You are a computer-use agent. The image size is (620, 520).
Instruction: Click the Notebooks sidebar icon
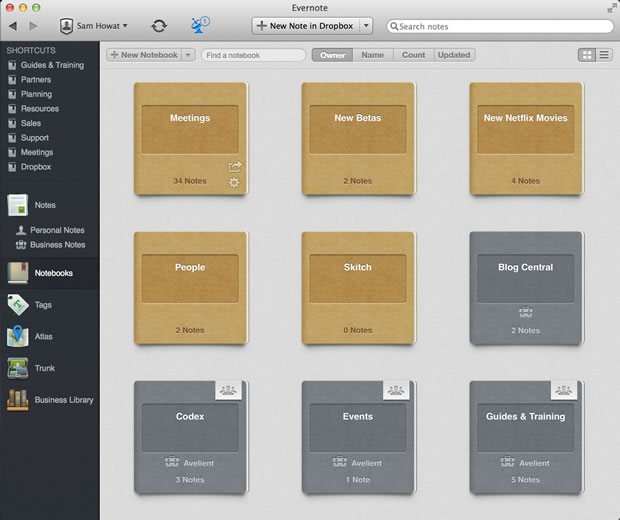18,273
